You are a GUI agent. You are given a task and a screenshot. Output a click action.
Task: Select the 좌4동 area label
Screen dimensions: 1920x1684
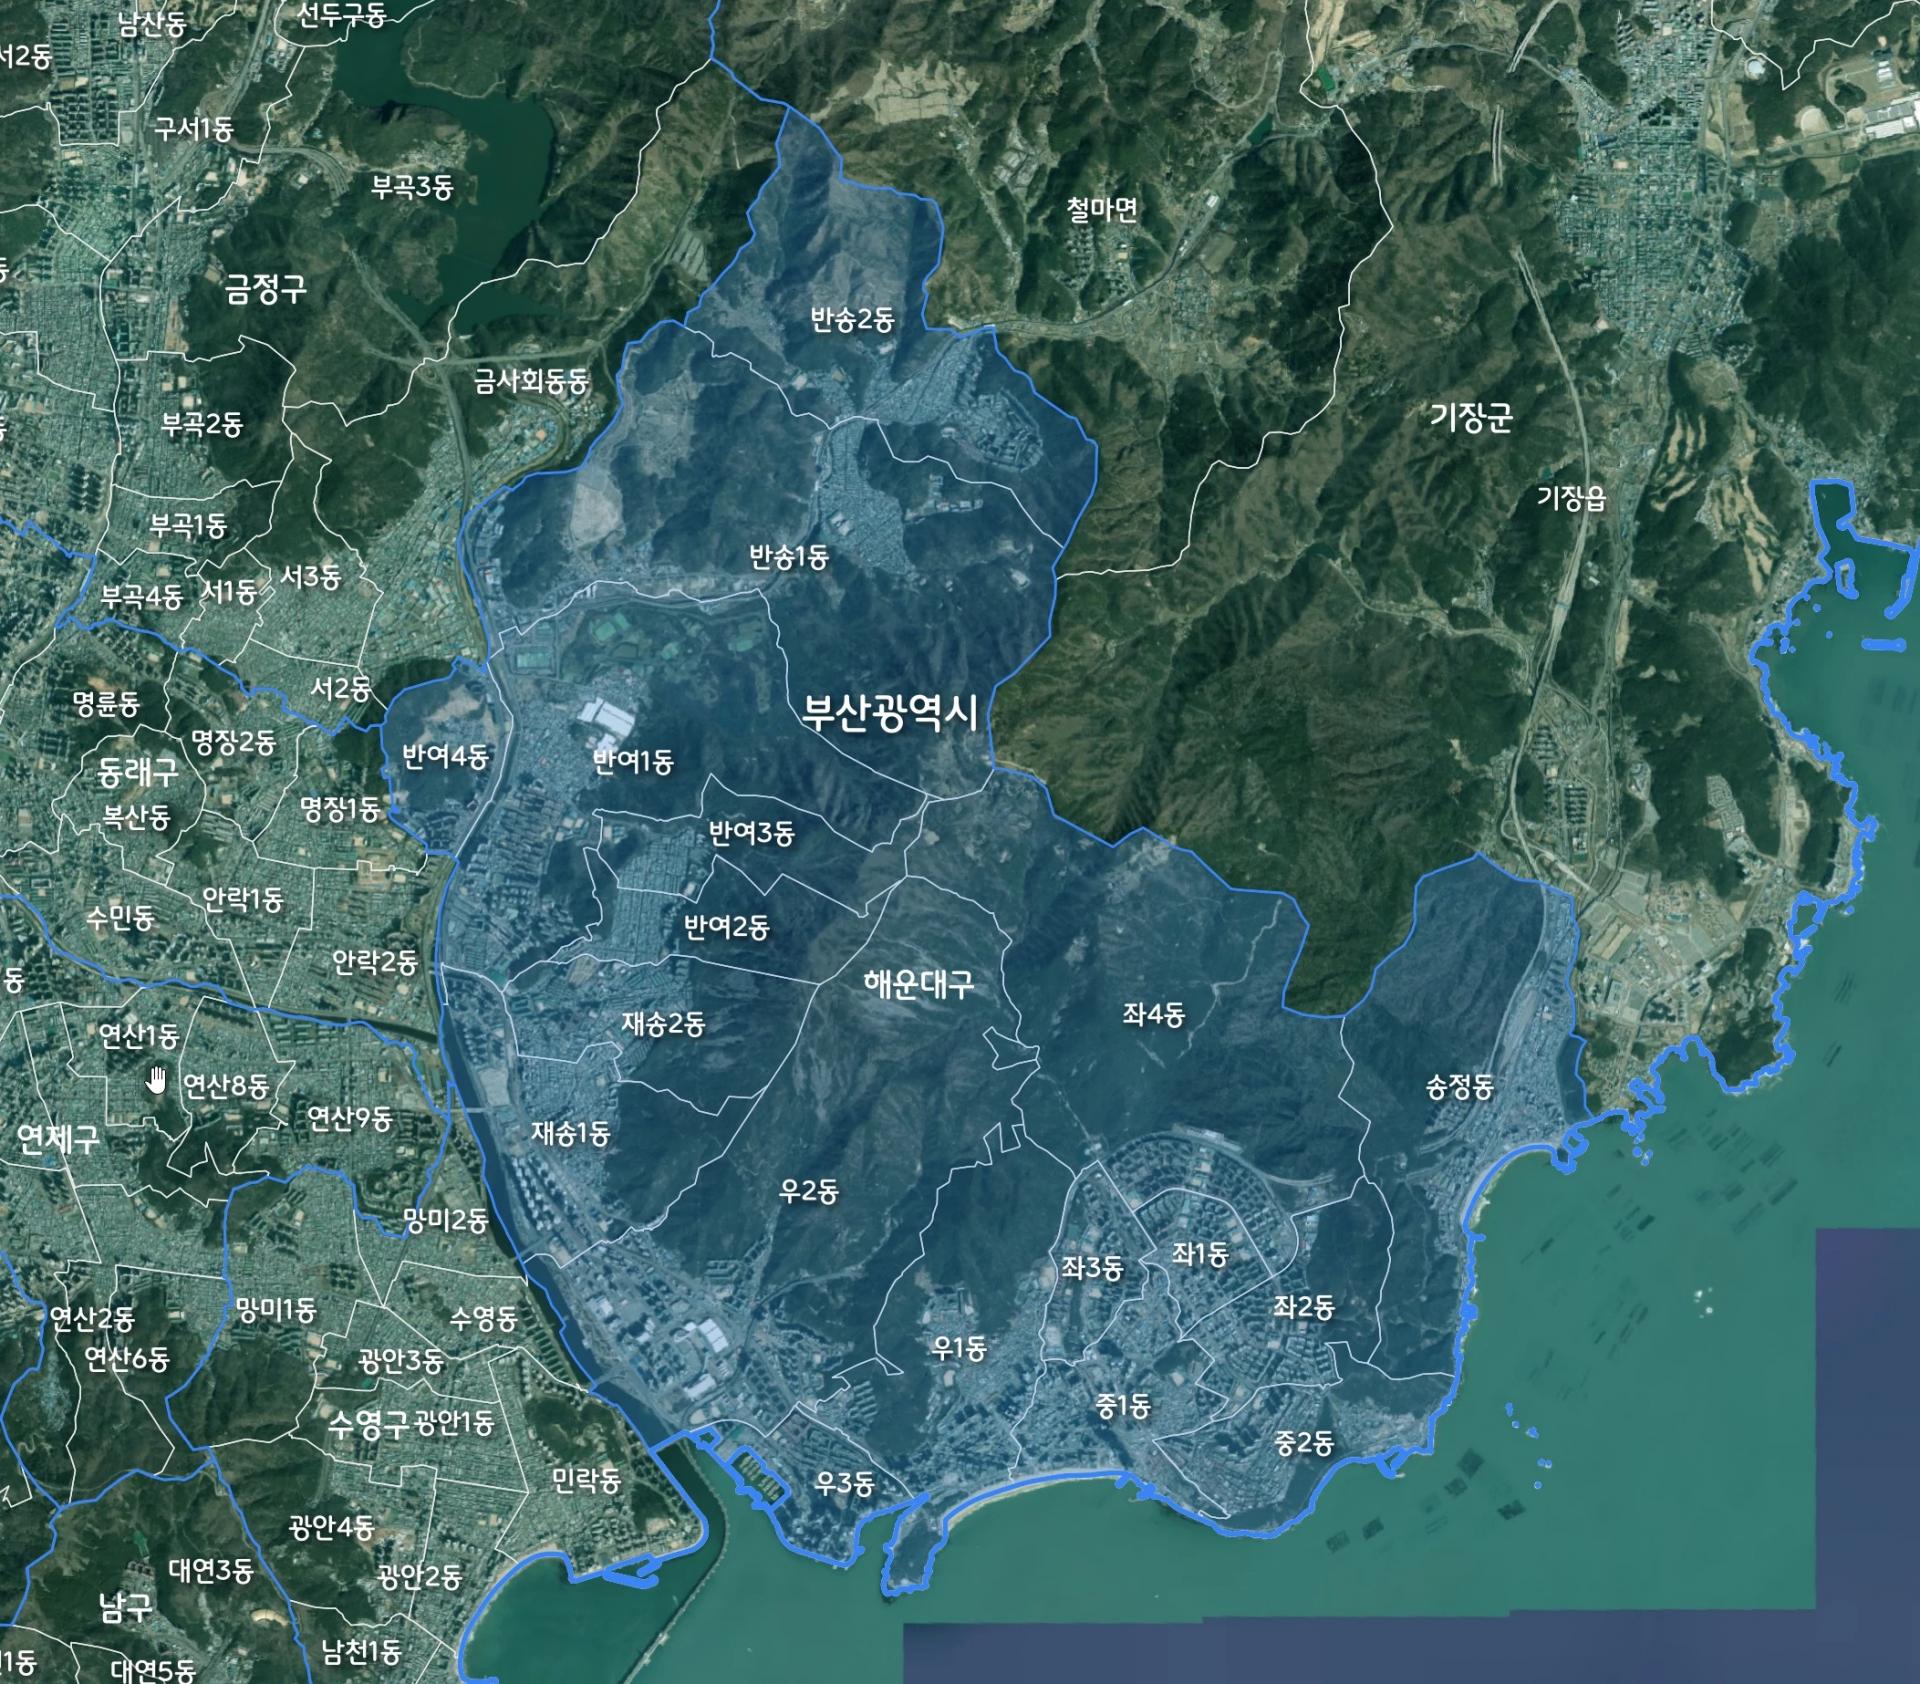tap(1153, 1015)
